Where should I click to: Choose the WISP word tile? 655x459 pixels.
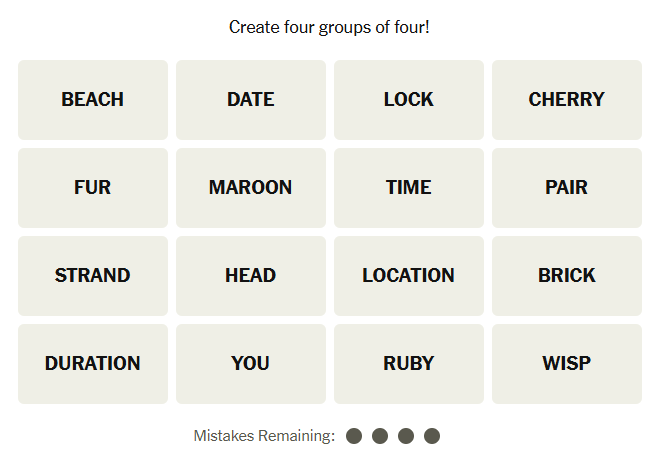(x=567, y=364)
